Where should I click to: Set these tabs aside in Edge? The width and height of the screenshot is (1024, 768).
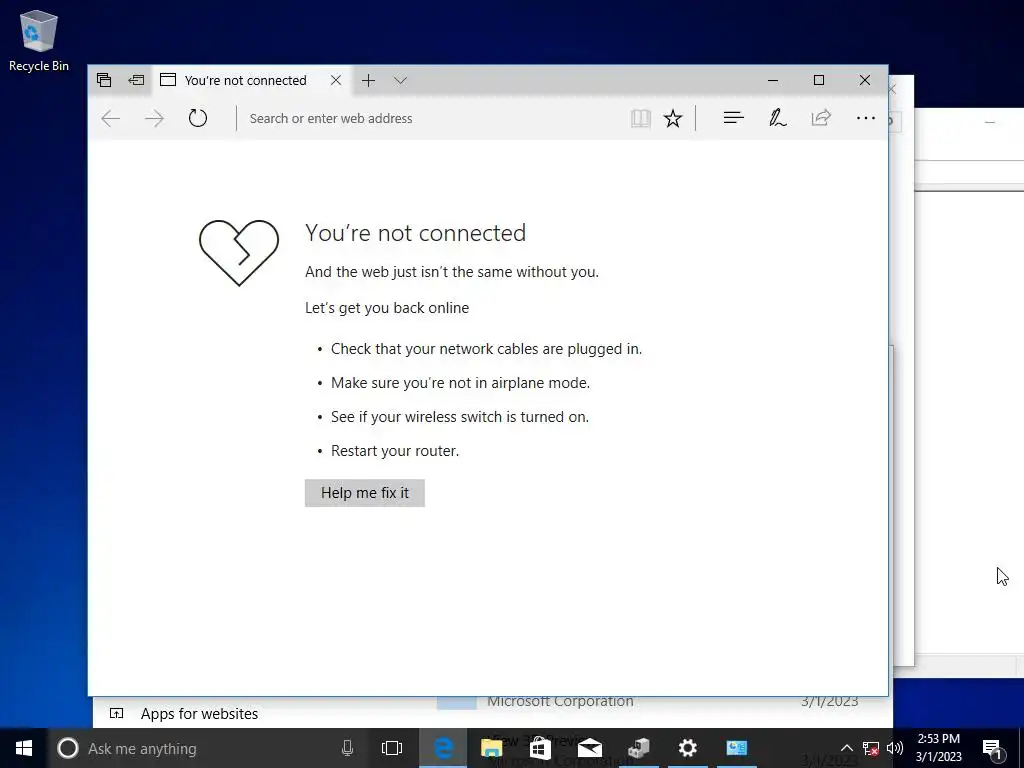pyautogui.click(x=136, y=80)
